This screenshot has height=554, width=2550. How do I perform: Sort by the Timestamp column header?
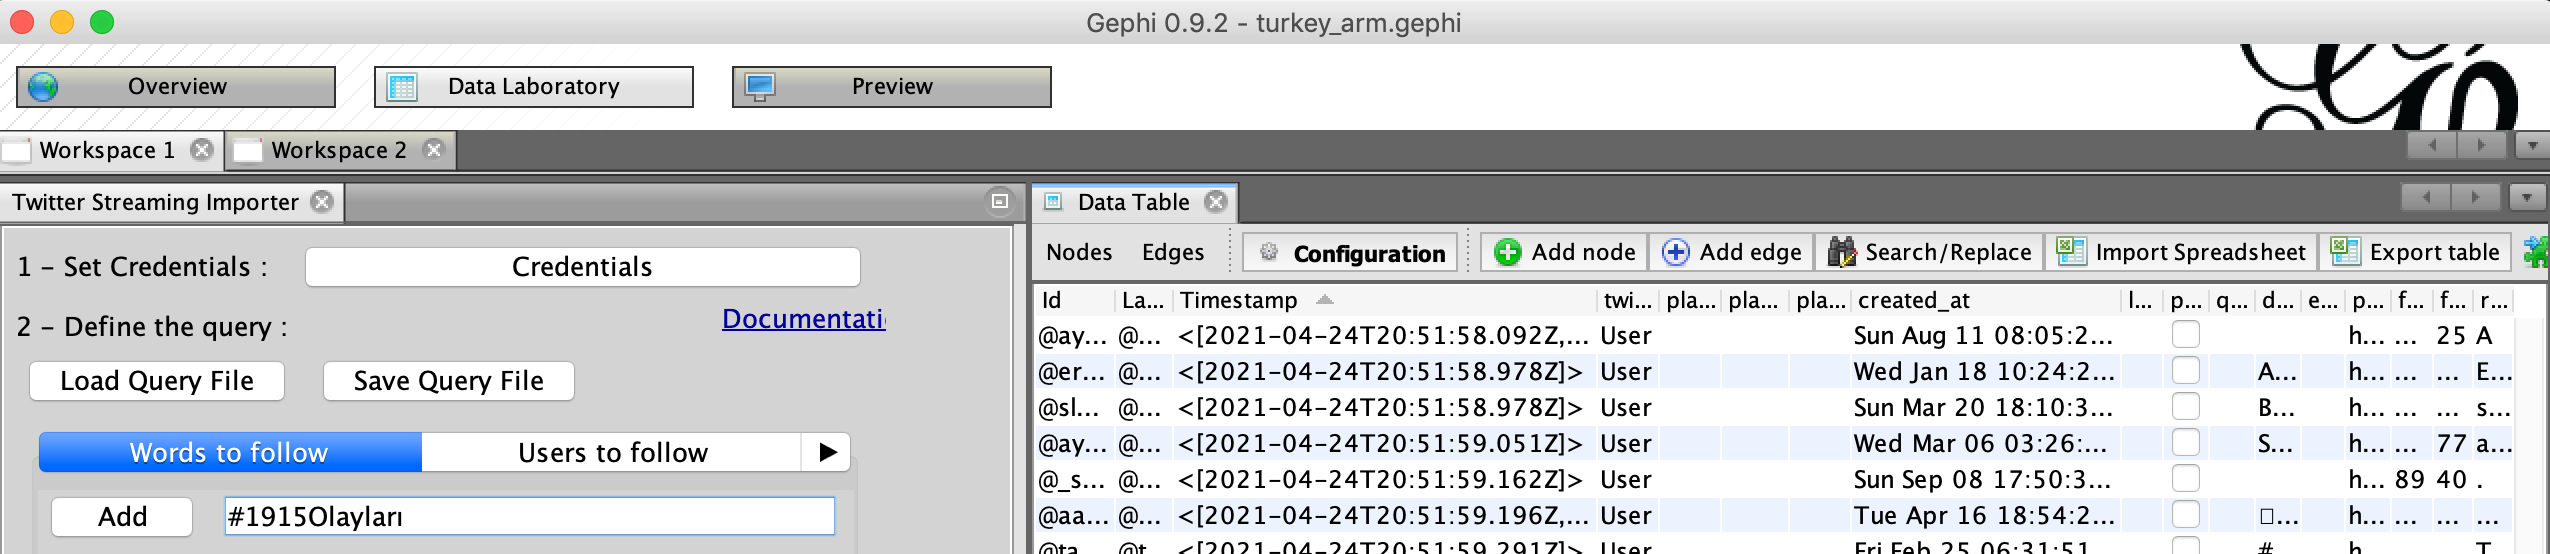[x=1385, y=300]
